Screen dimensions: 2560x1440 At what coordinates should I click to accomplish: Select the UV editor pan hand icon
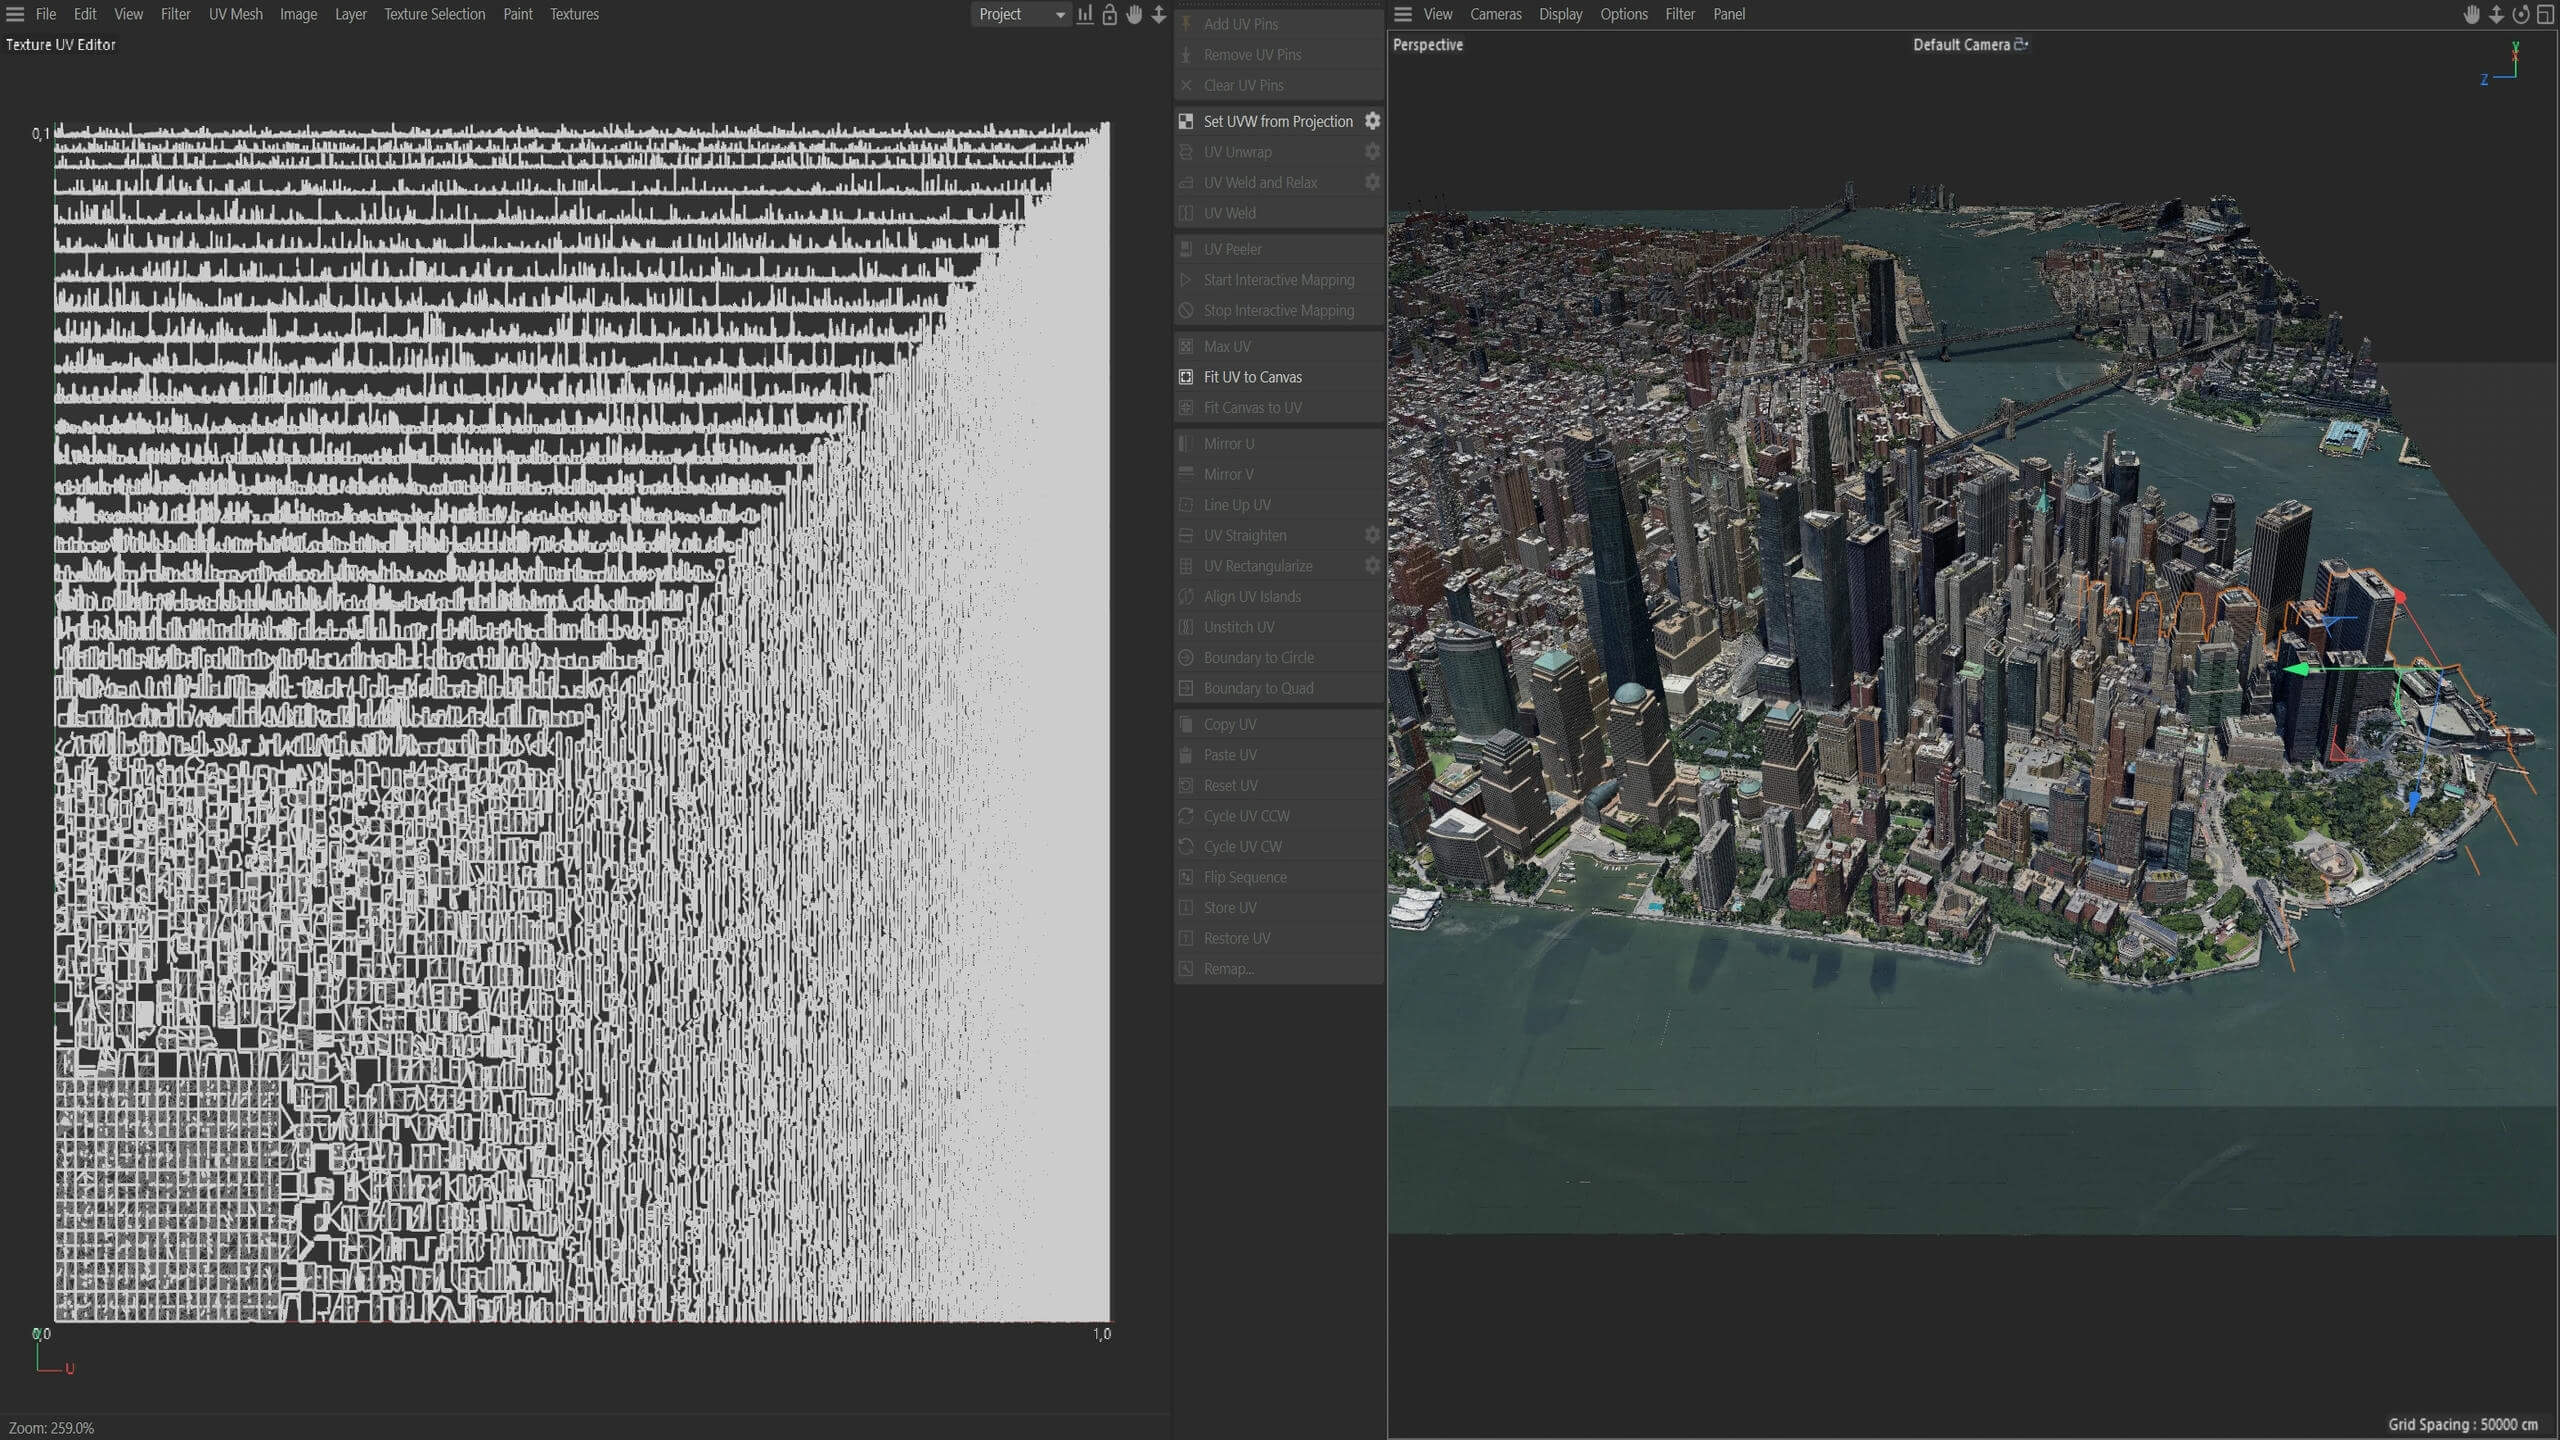(x=1134, y=14)
